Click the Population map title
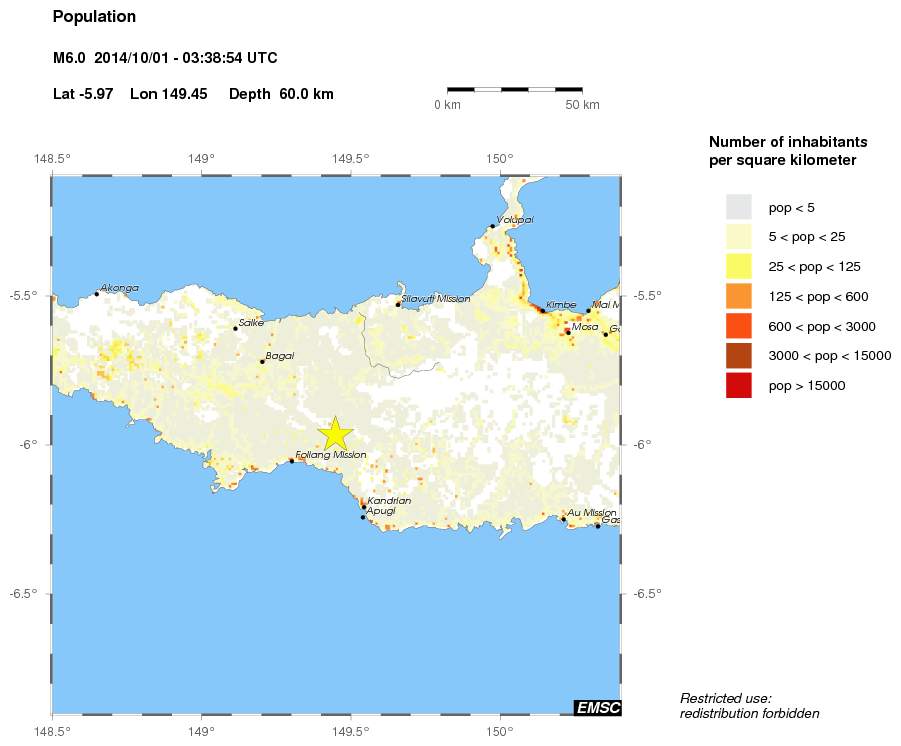901x746 pixels. coord(94,16)
